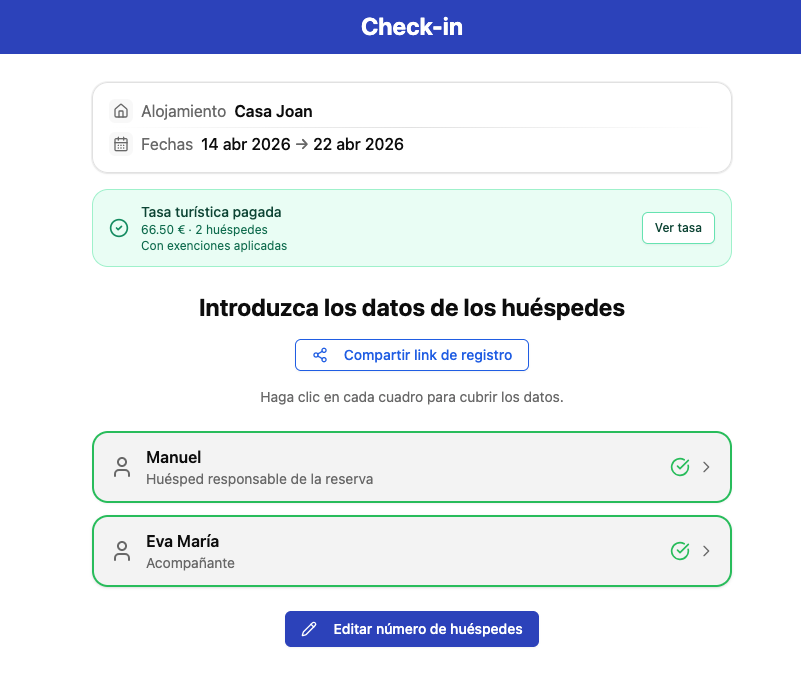The height and width of the screenshot is (679, 801).
Task: Click the person icon on Eva María's card
Action: pyautogui.click(x=121, y=550)
